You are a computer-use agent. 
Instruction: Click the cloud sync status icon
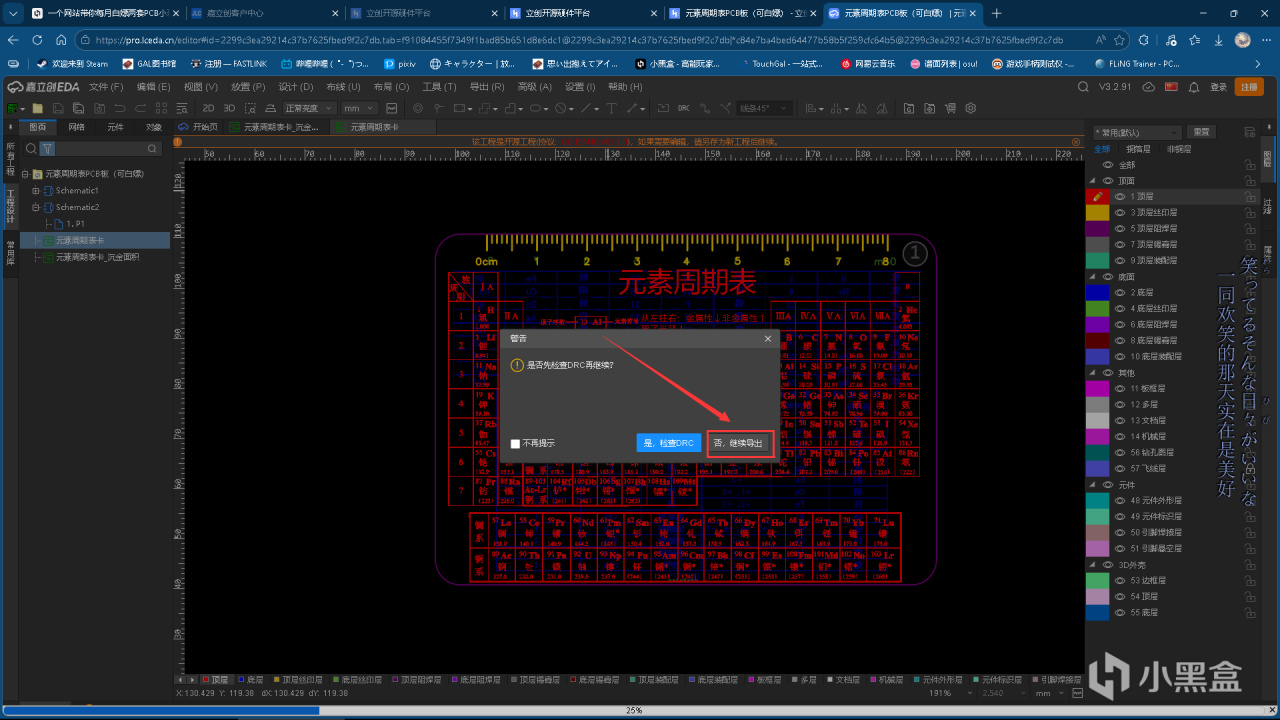tap(1149, 87)
